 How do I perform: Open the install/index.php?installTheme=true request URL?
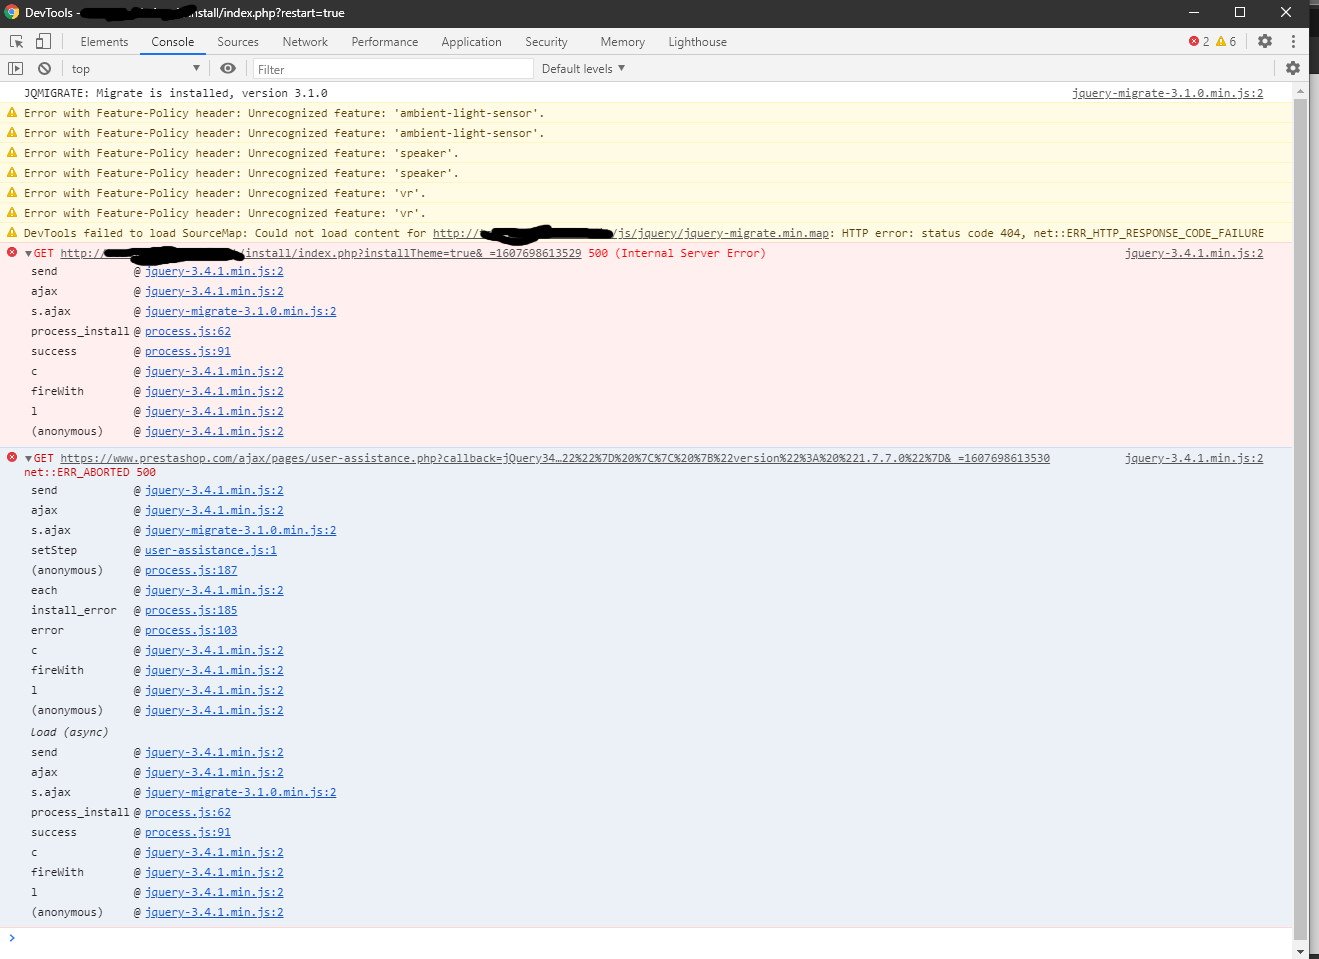tap(320, 253)
